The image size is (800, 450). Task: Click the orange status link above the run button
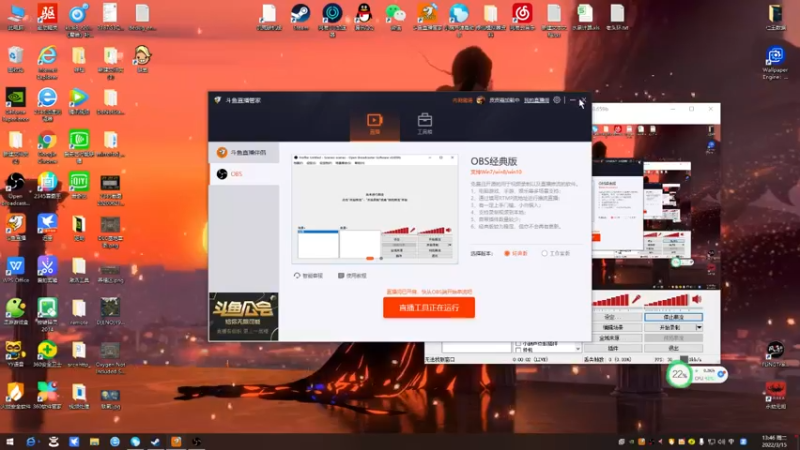tap(429, 292)
